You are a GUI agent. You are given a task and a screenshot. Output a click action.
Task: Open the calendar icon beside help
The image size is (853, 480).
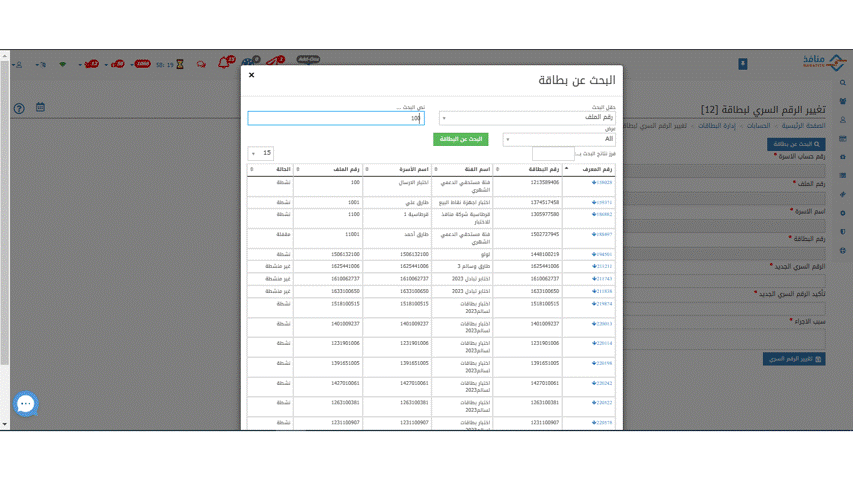coord(40,107)
